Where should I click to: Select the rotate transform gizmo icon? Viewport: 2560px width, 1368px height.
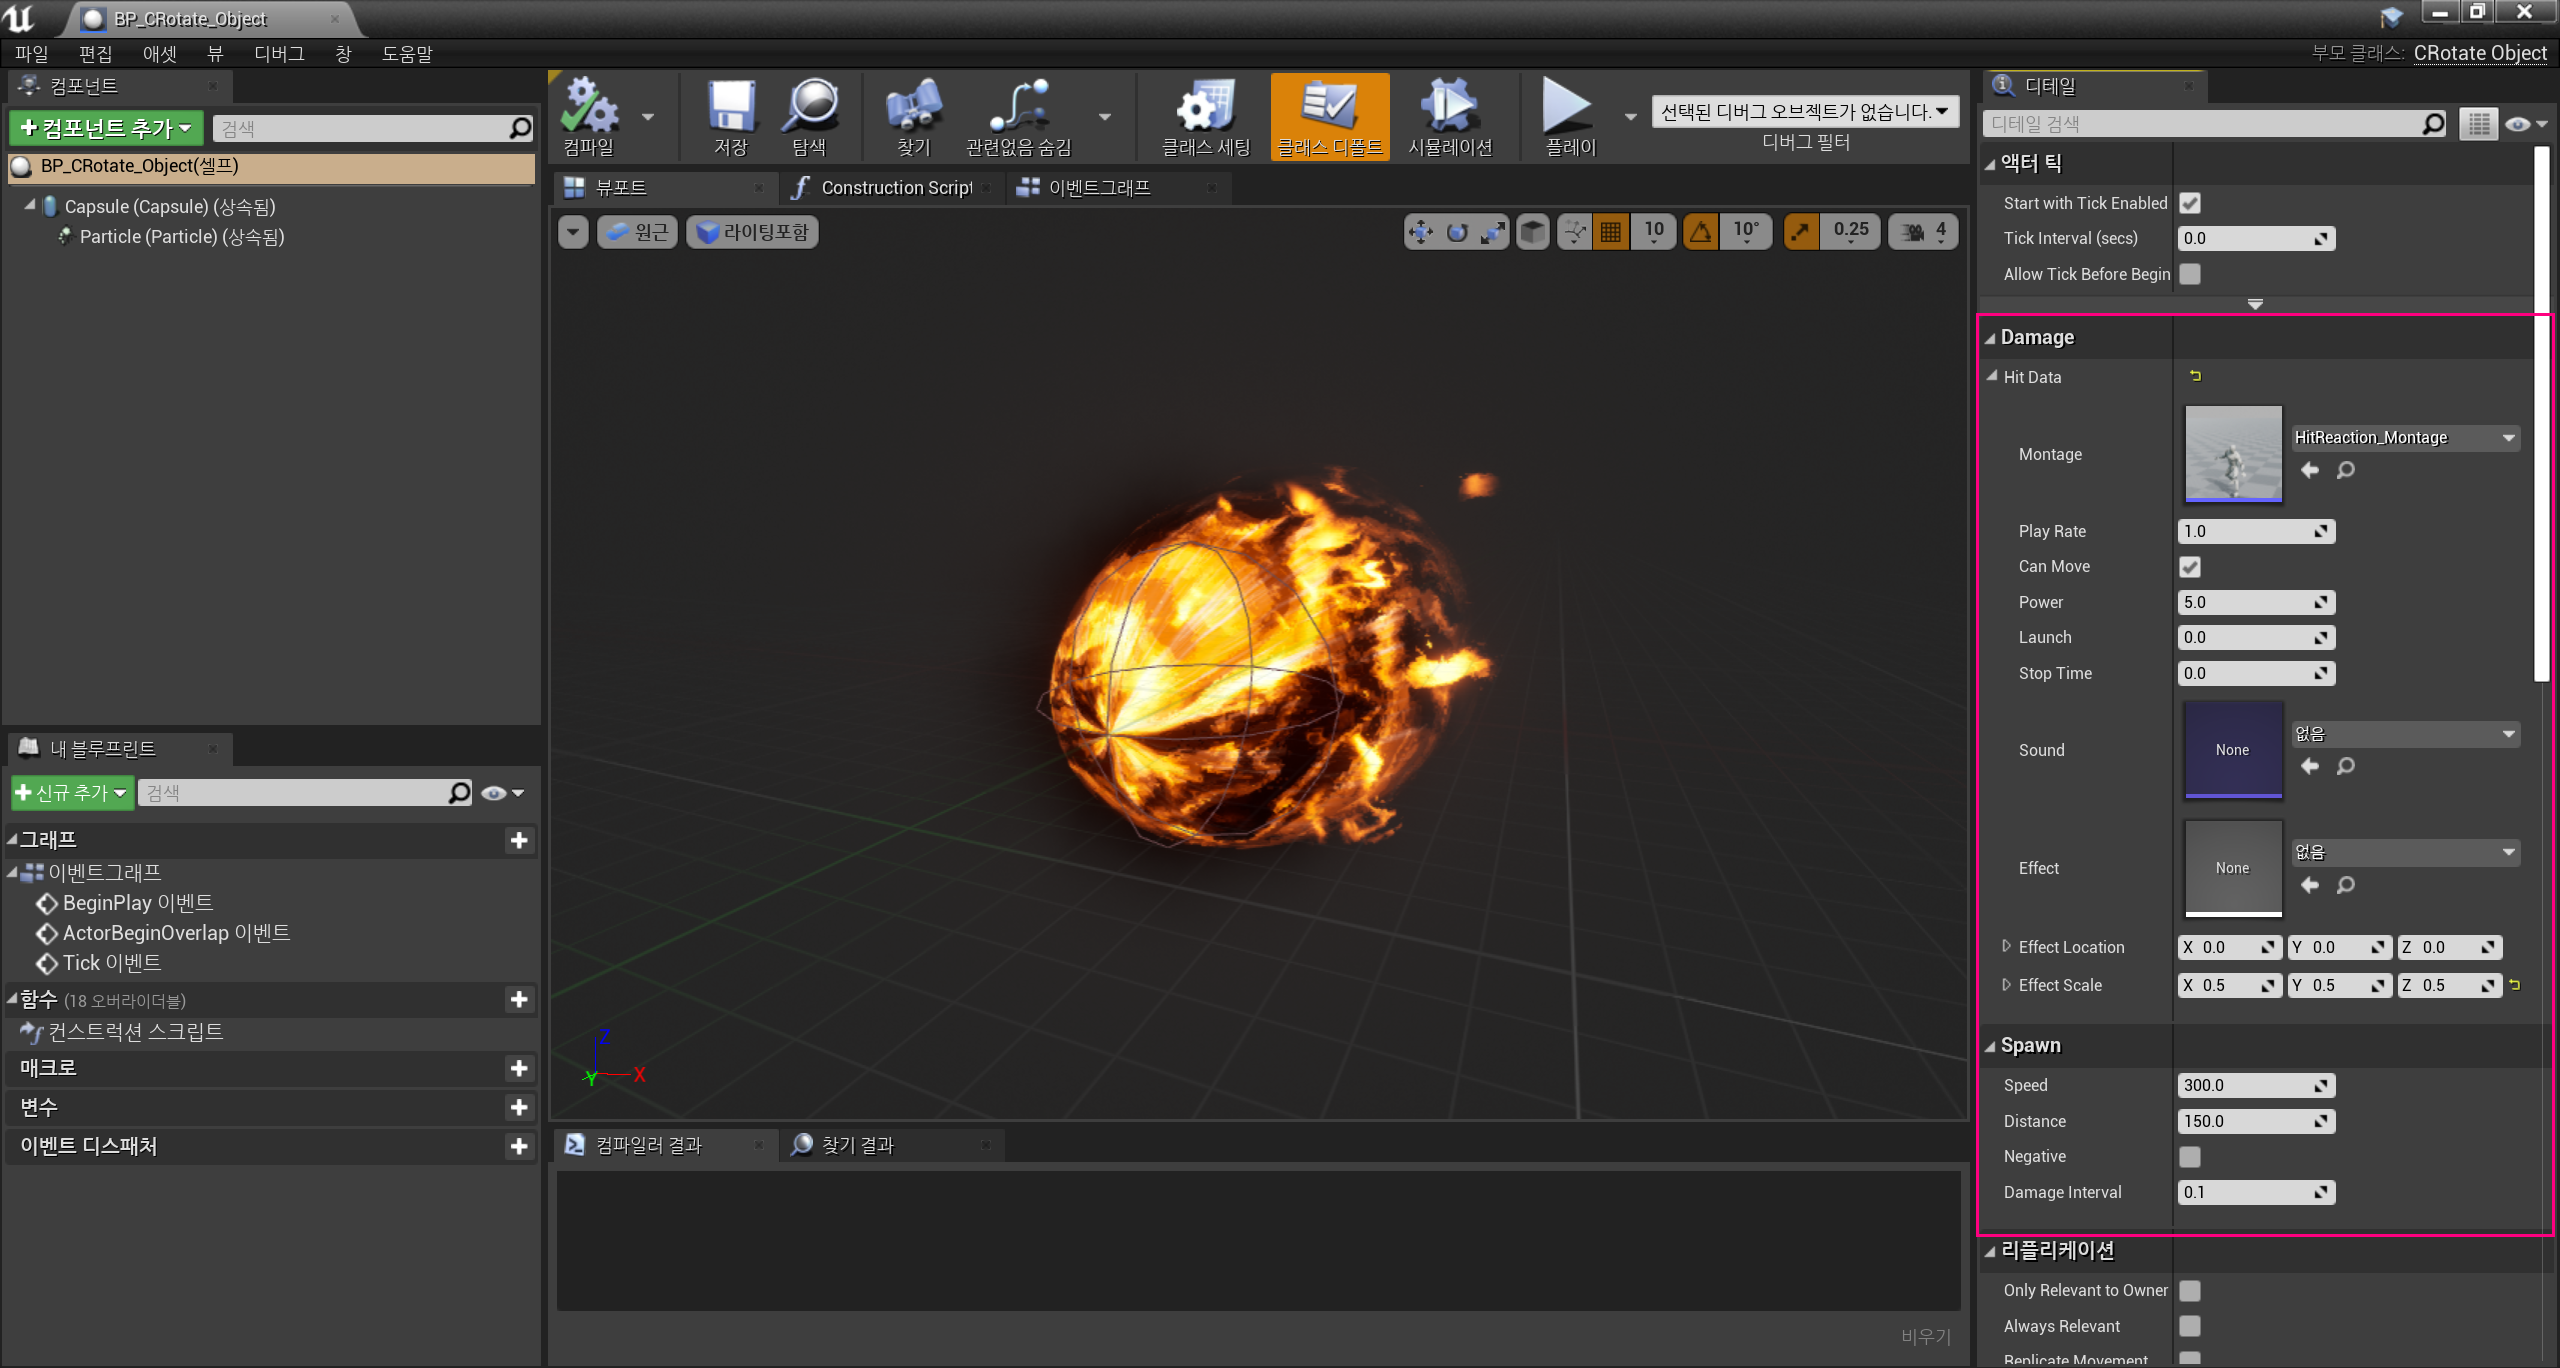[1457, 232]
